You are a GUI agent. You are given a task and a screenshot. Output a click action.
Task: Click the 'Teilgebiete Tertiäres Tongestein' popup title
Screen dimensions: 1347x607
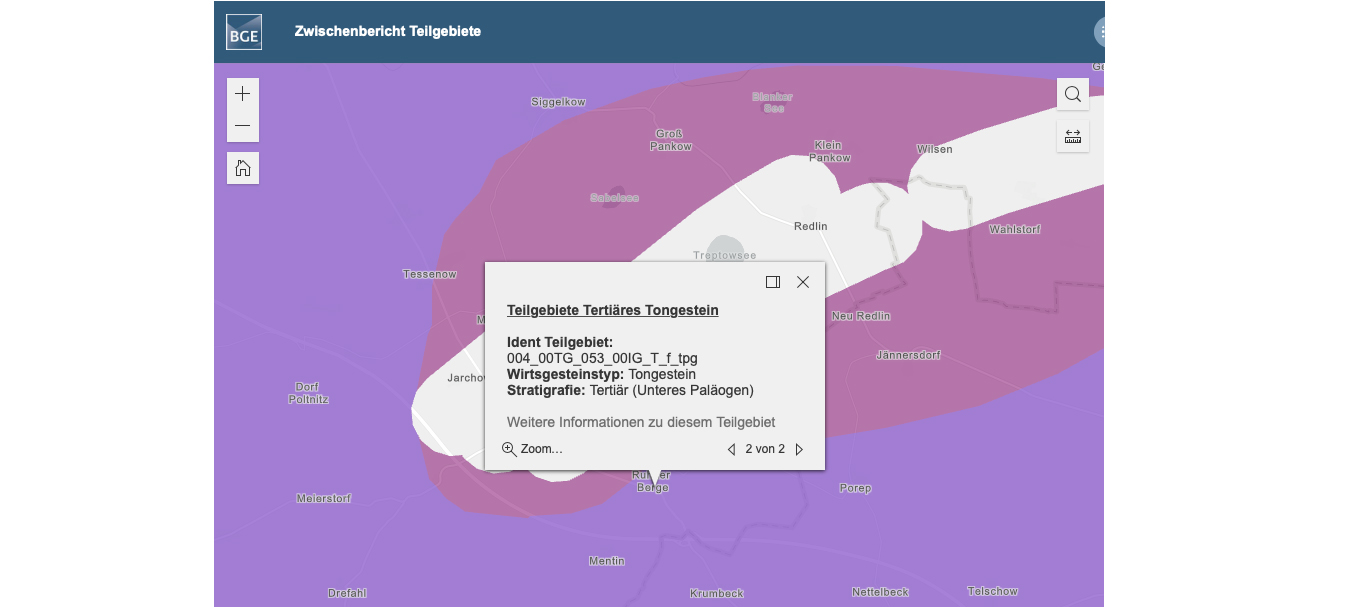pyautogui.click(x=612, y=310)
